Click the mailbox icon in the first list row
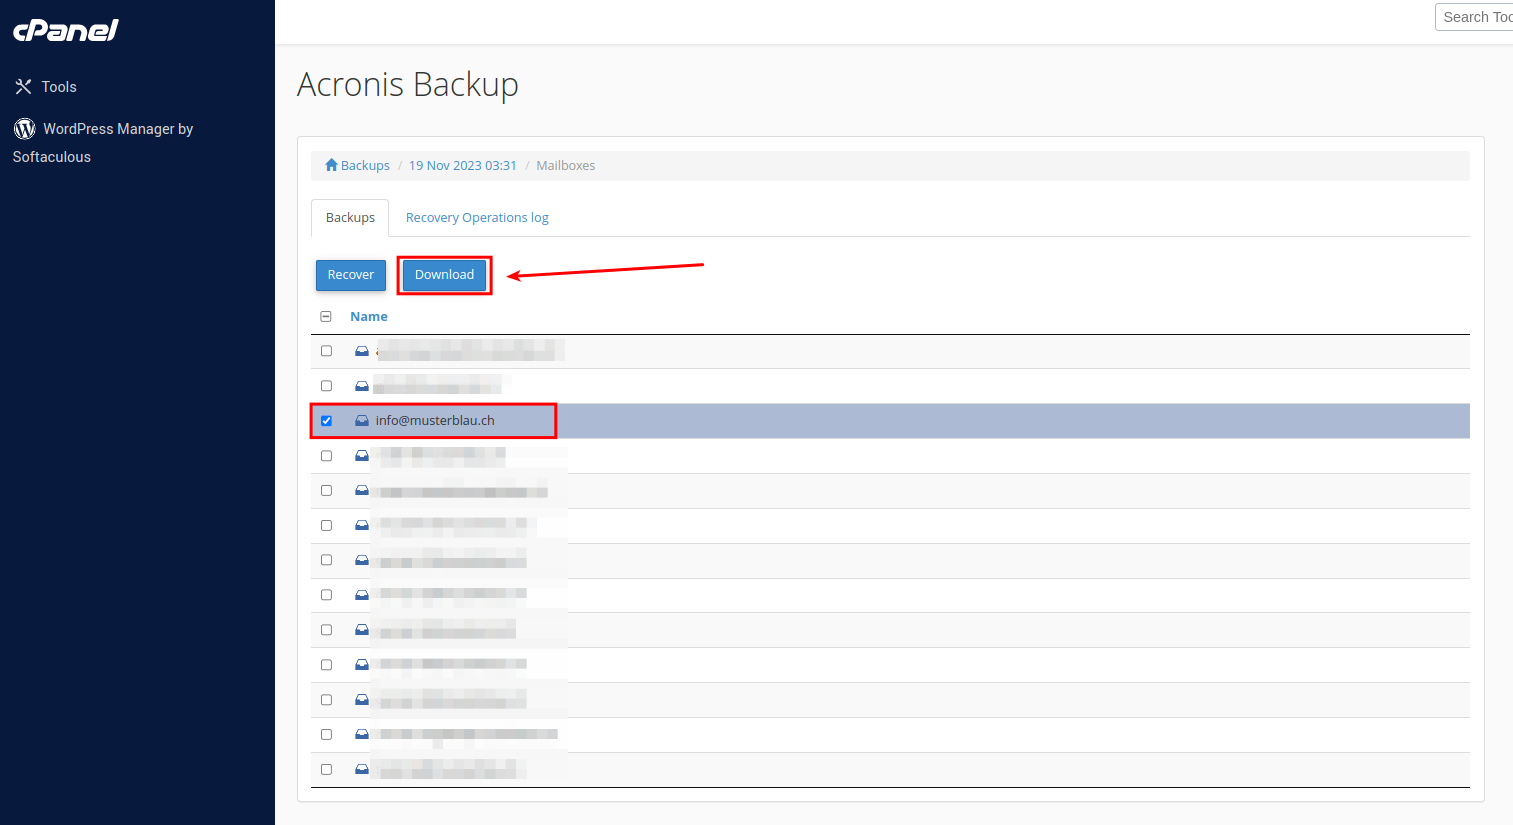This screenshot has width=1513, height=825. [x=362, y=351]
